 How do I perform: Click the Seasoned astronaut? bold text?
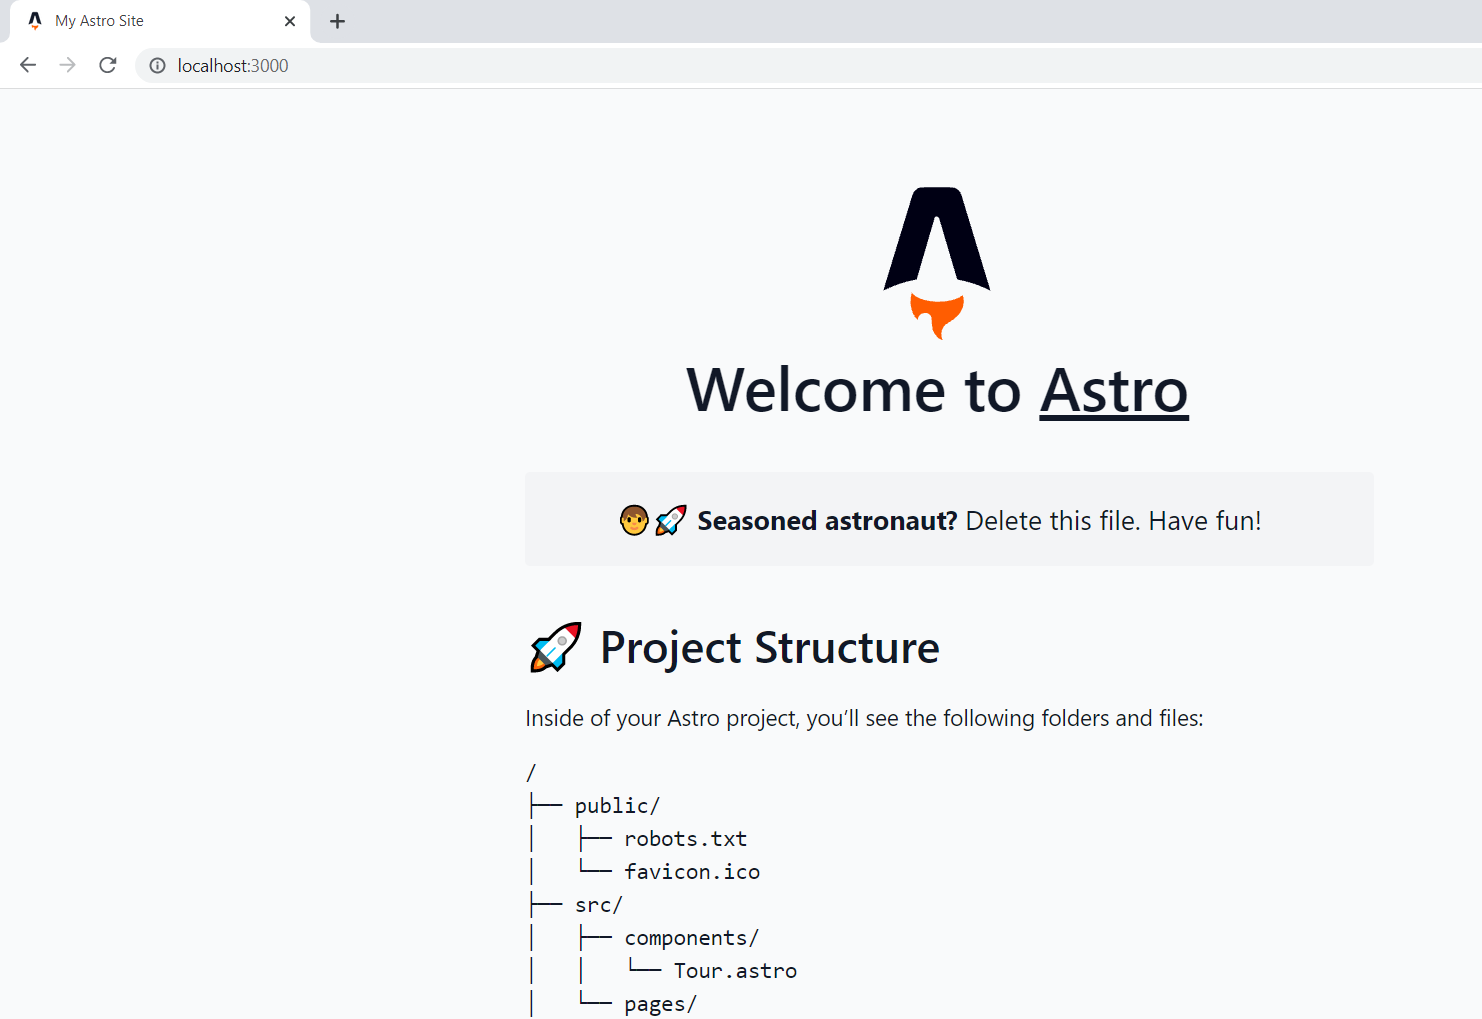click(827, 521)
